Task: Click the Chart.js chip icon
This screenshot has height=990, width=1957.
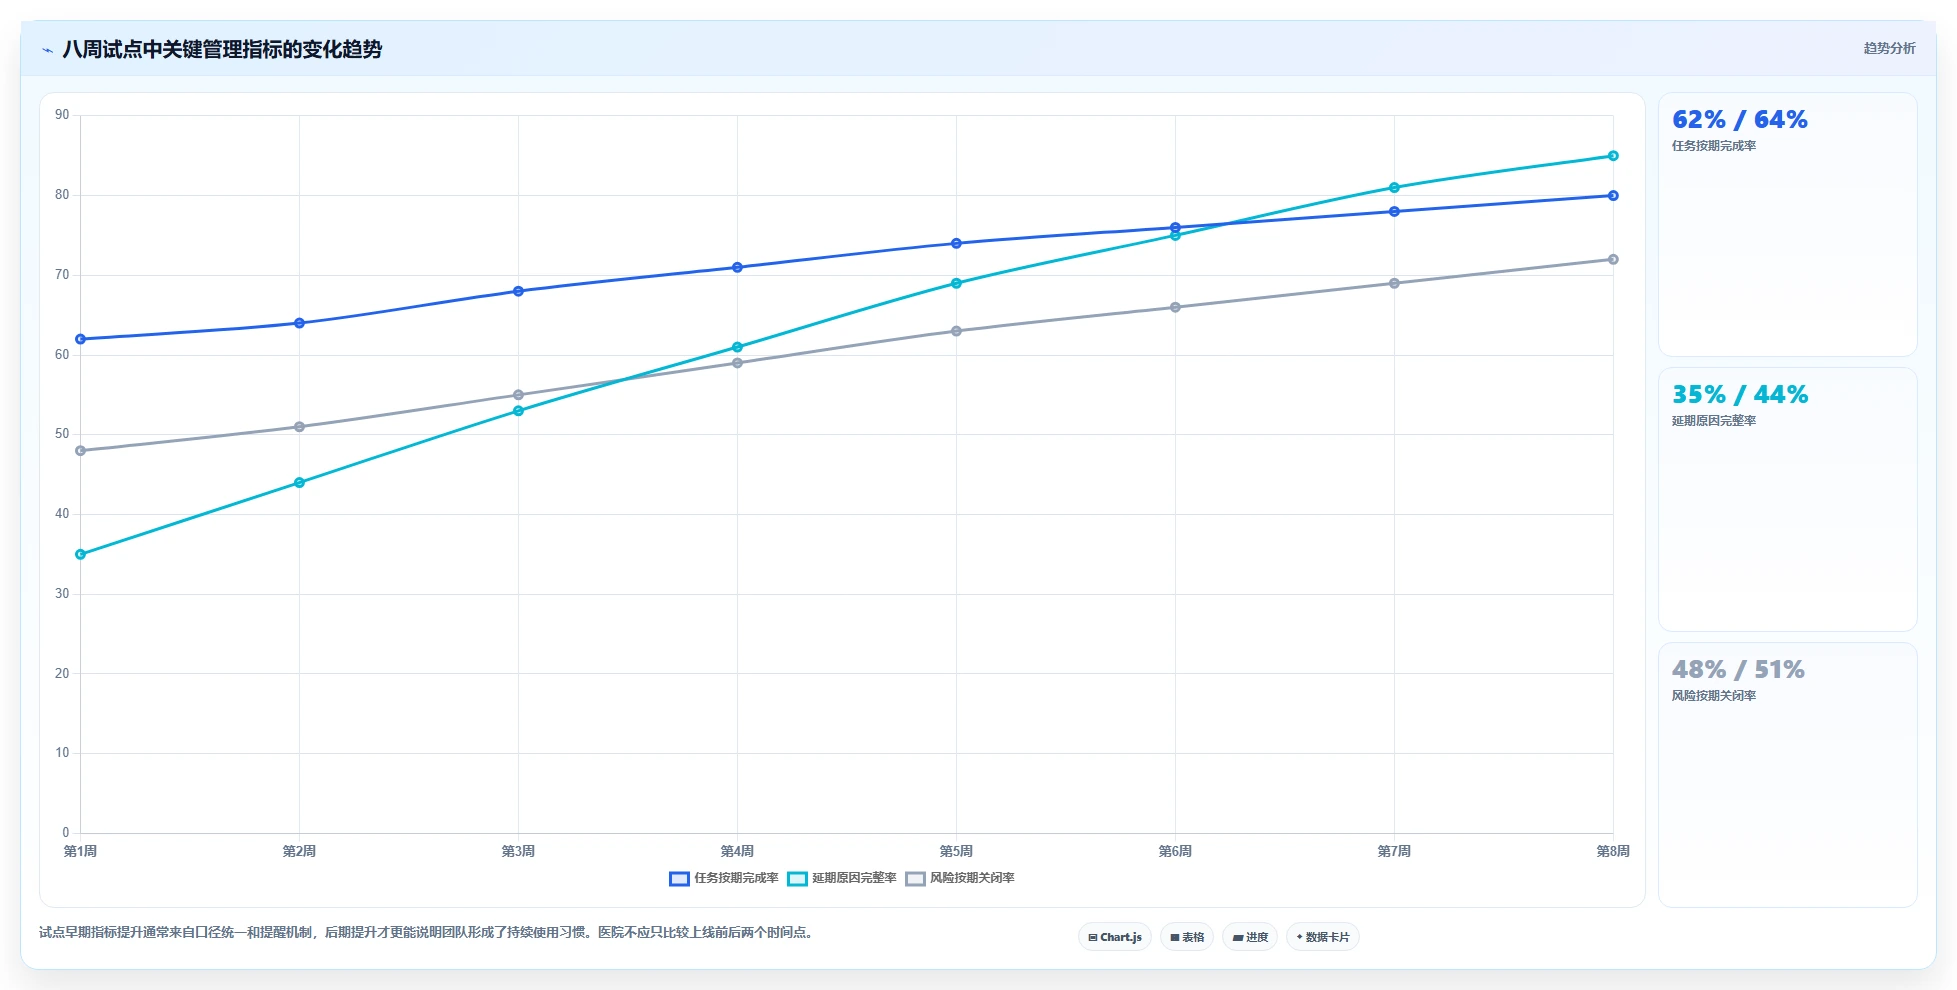Action: [1093, 937]
